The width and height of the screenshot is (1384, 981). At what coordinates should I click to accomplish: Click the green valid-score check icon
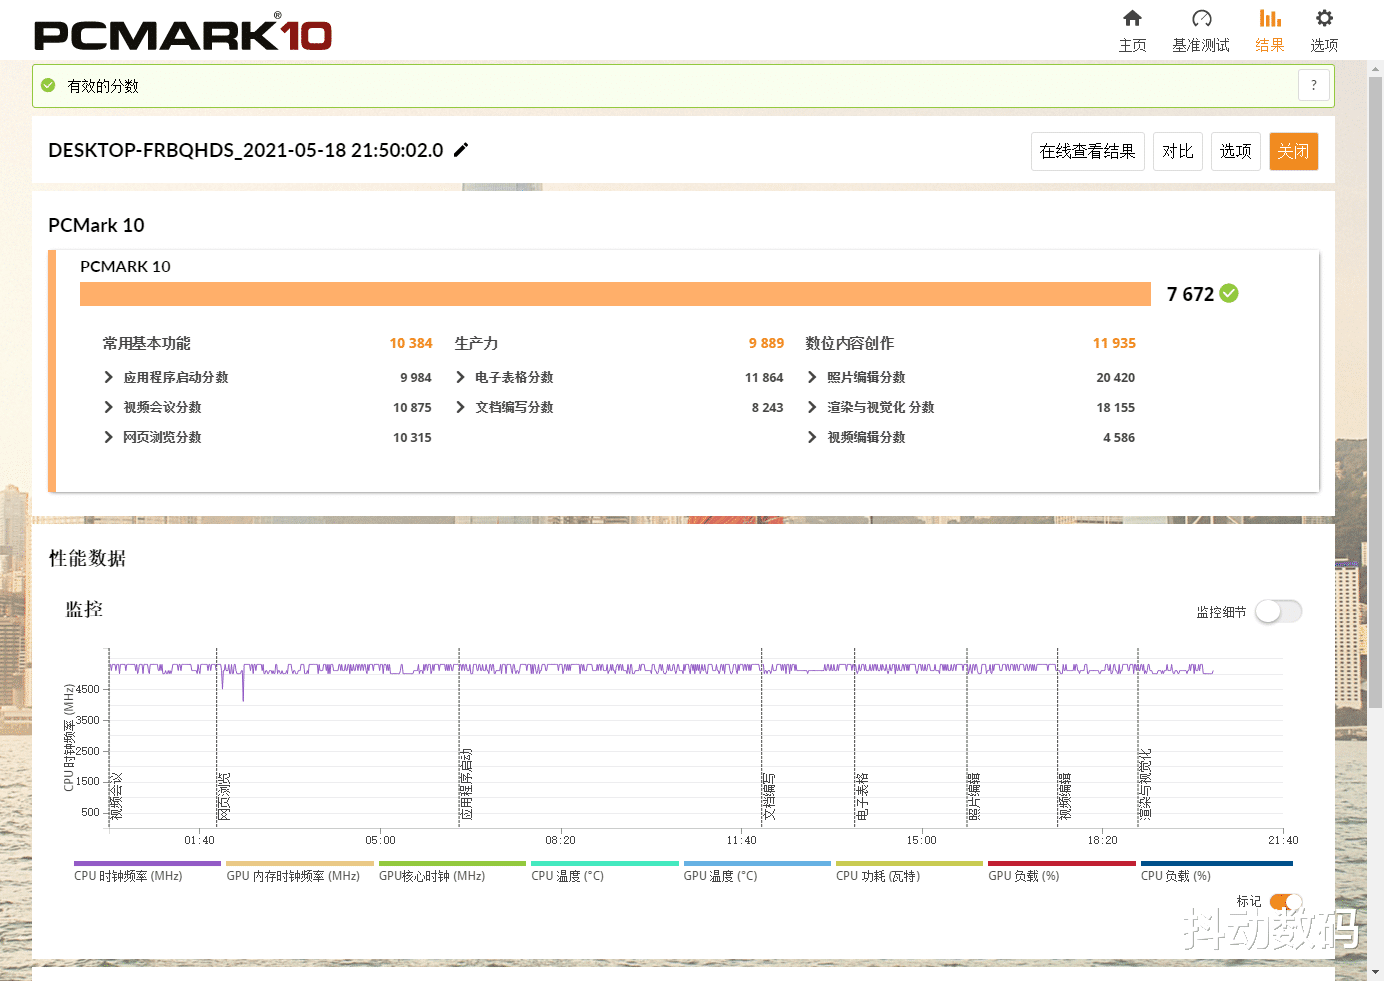(x=48, y=85)
